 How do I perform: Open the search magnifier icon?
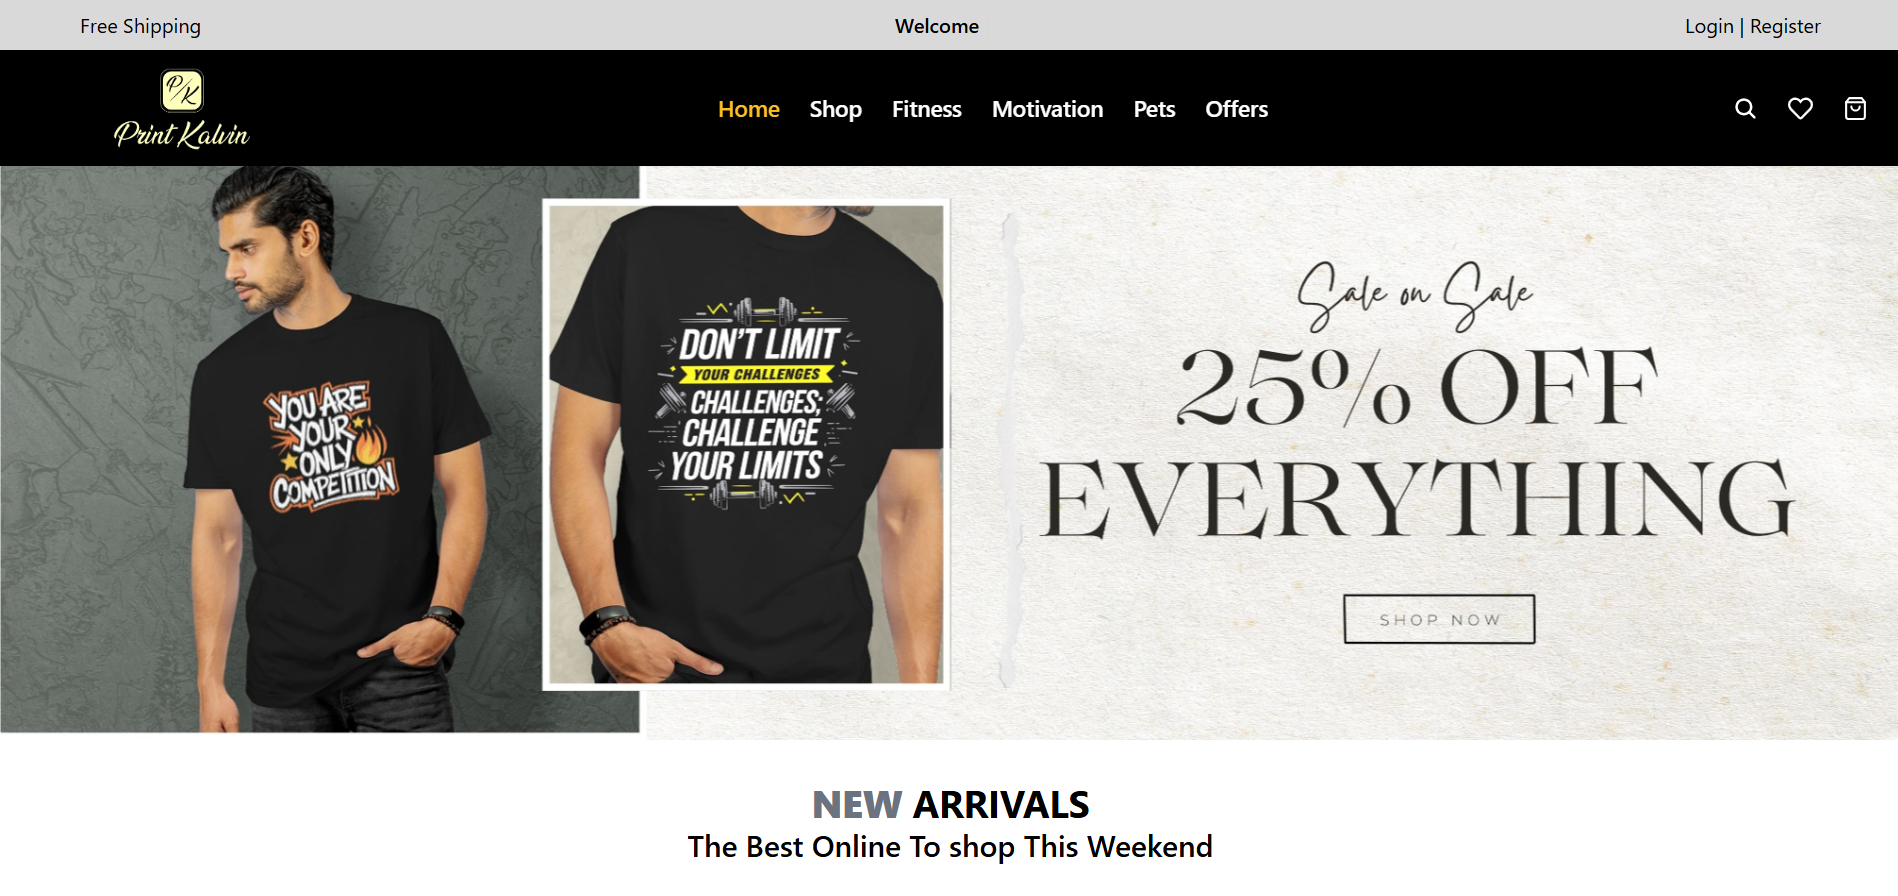tap(1745, 109)
